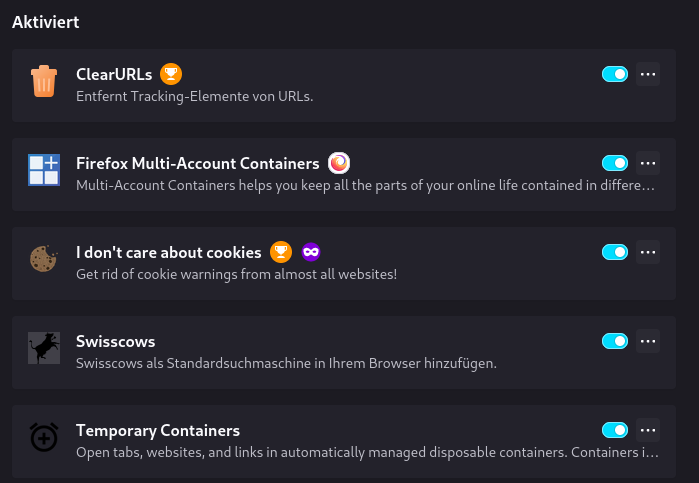
Task: Click the purple private browsing mask badge
Action: [311, 252]
